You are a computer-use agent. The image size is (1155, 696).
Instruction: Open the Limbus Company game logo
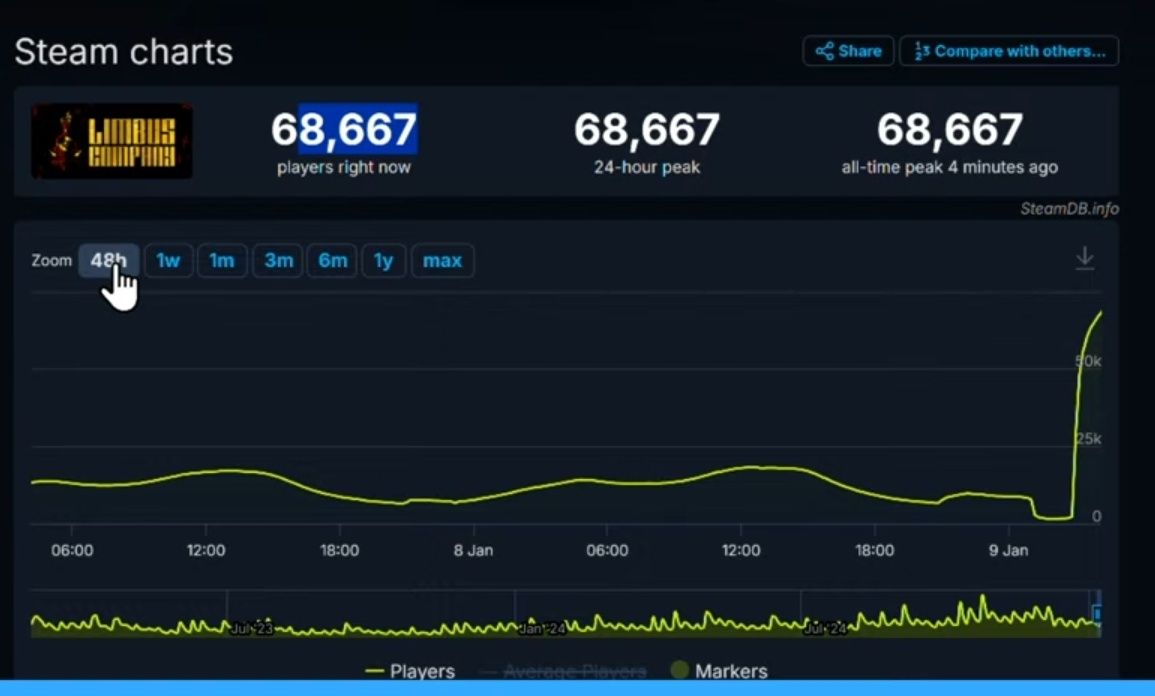coord(112,141)
